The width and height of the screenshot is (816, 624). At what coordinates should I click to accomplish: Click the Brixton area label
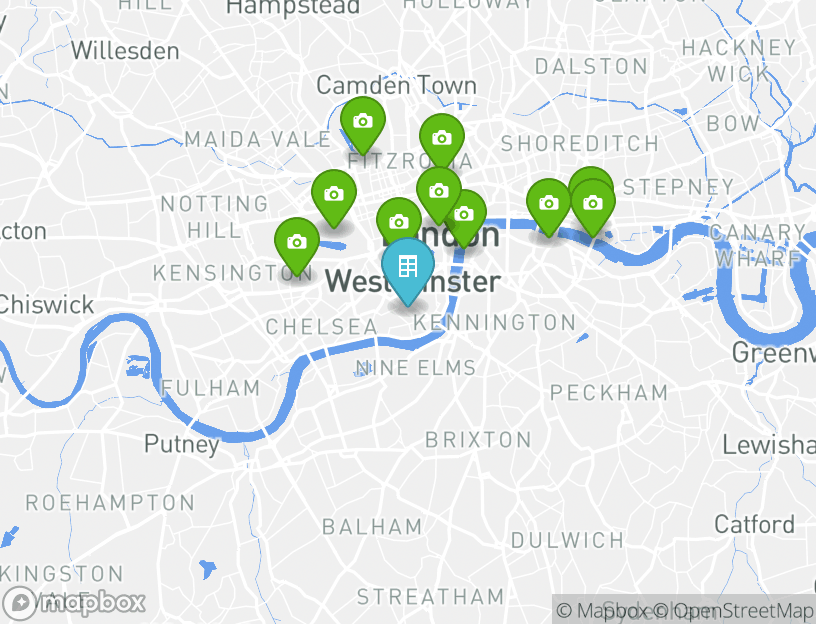(478, 440)
